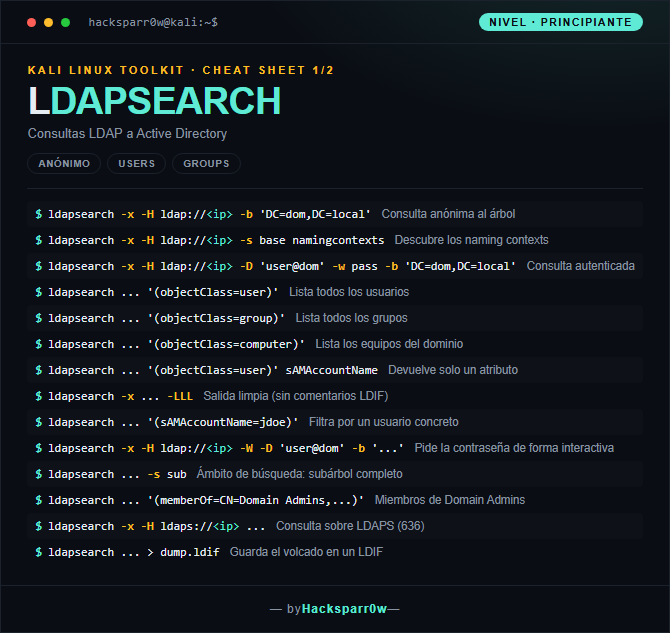Click the hacksparr0w@kali:~$ prompt text
This screenshot has height=633, width=670.
click(153, 22)
